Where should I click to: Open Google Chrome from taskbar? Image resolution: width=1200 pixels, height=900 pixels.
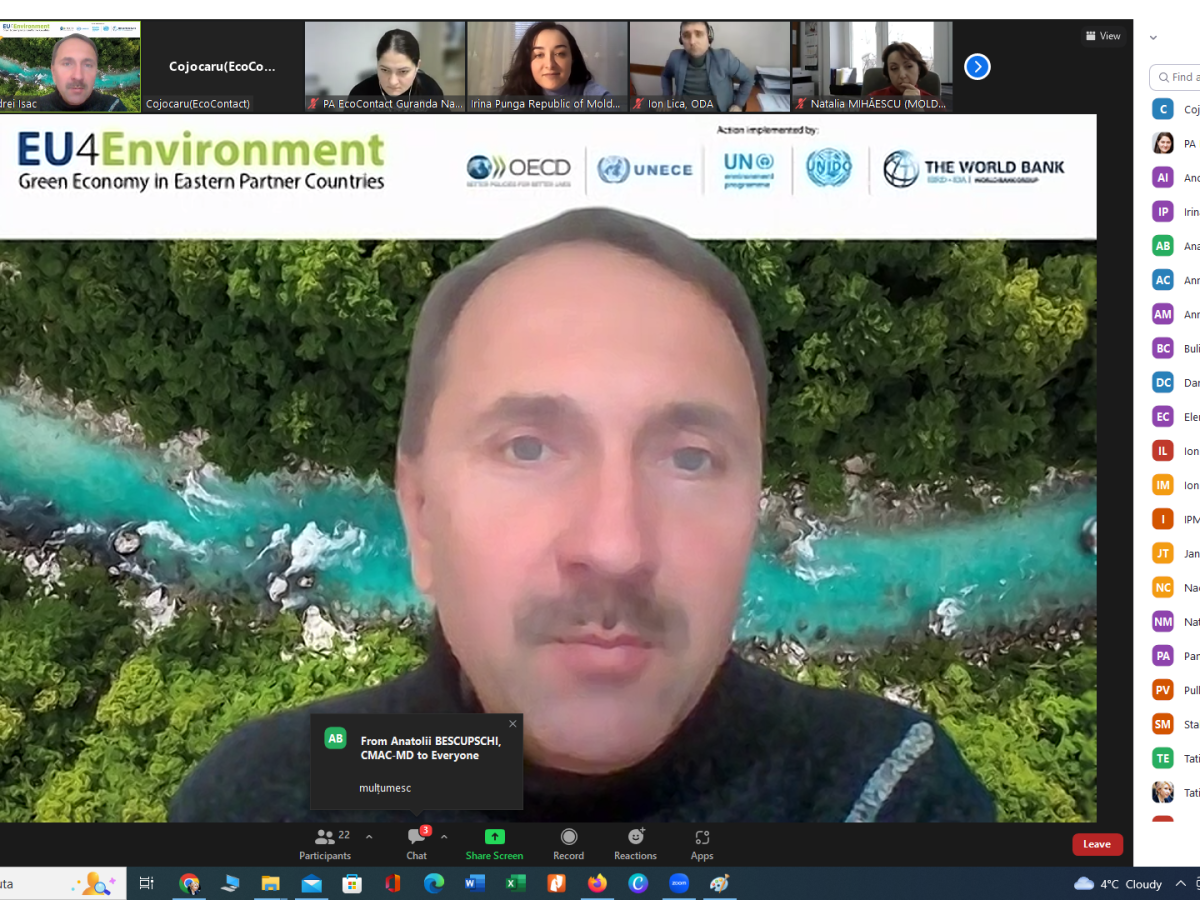(189, 884)
